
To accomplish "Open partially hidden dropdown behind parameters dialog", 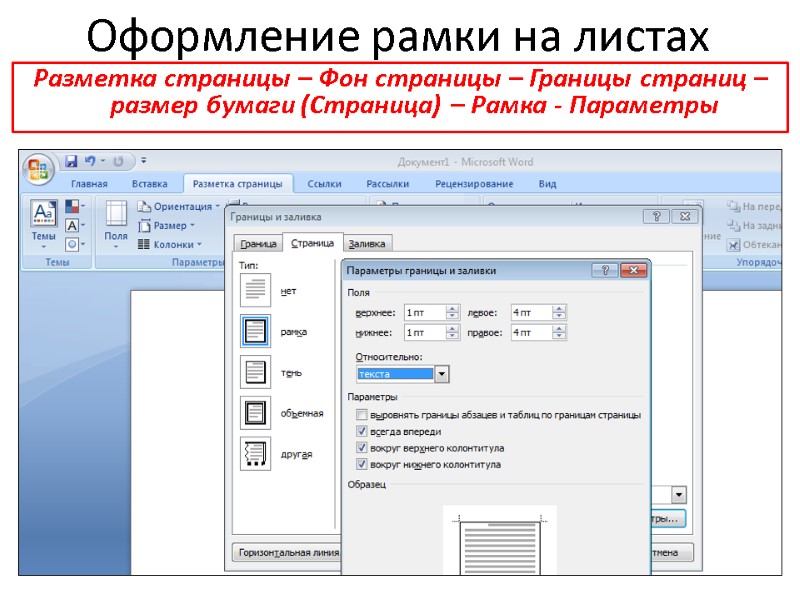I will click(679, 494).
